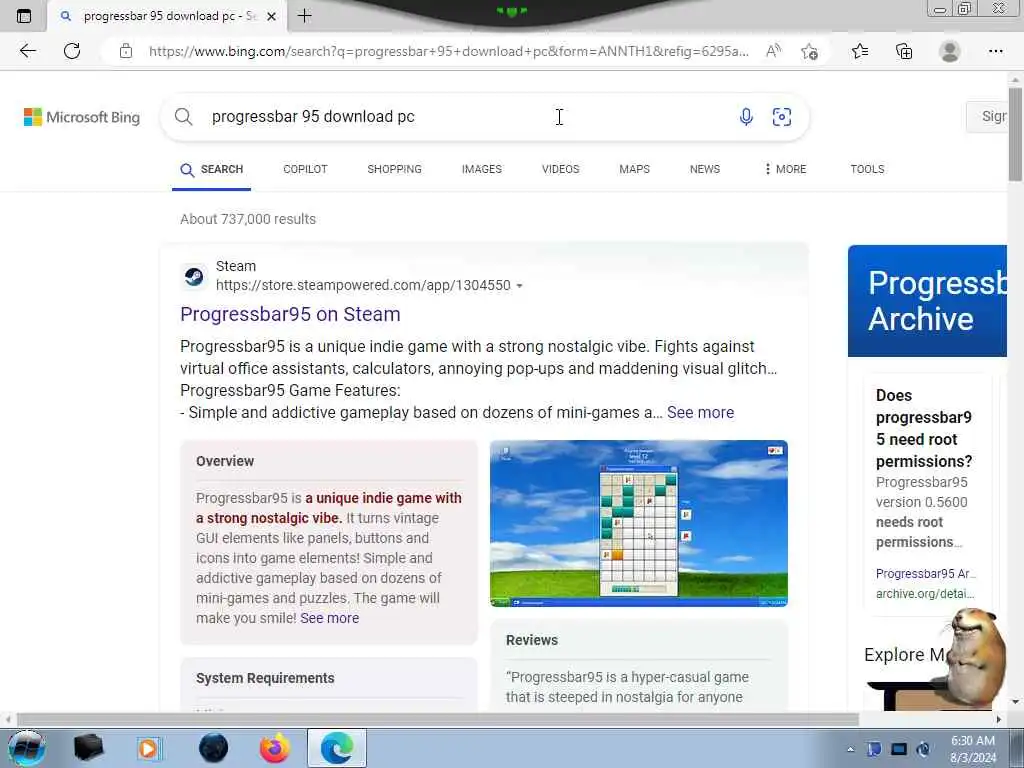The height and width of the screenshot is (768, 1024).
Task: Click the taskbar clock 6:30 AM
Action: 973,749
